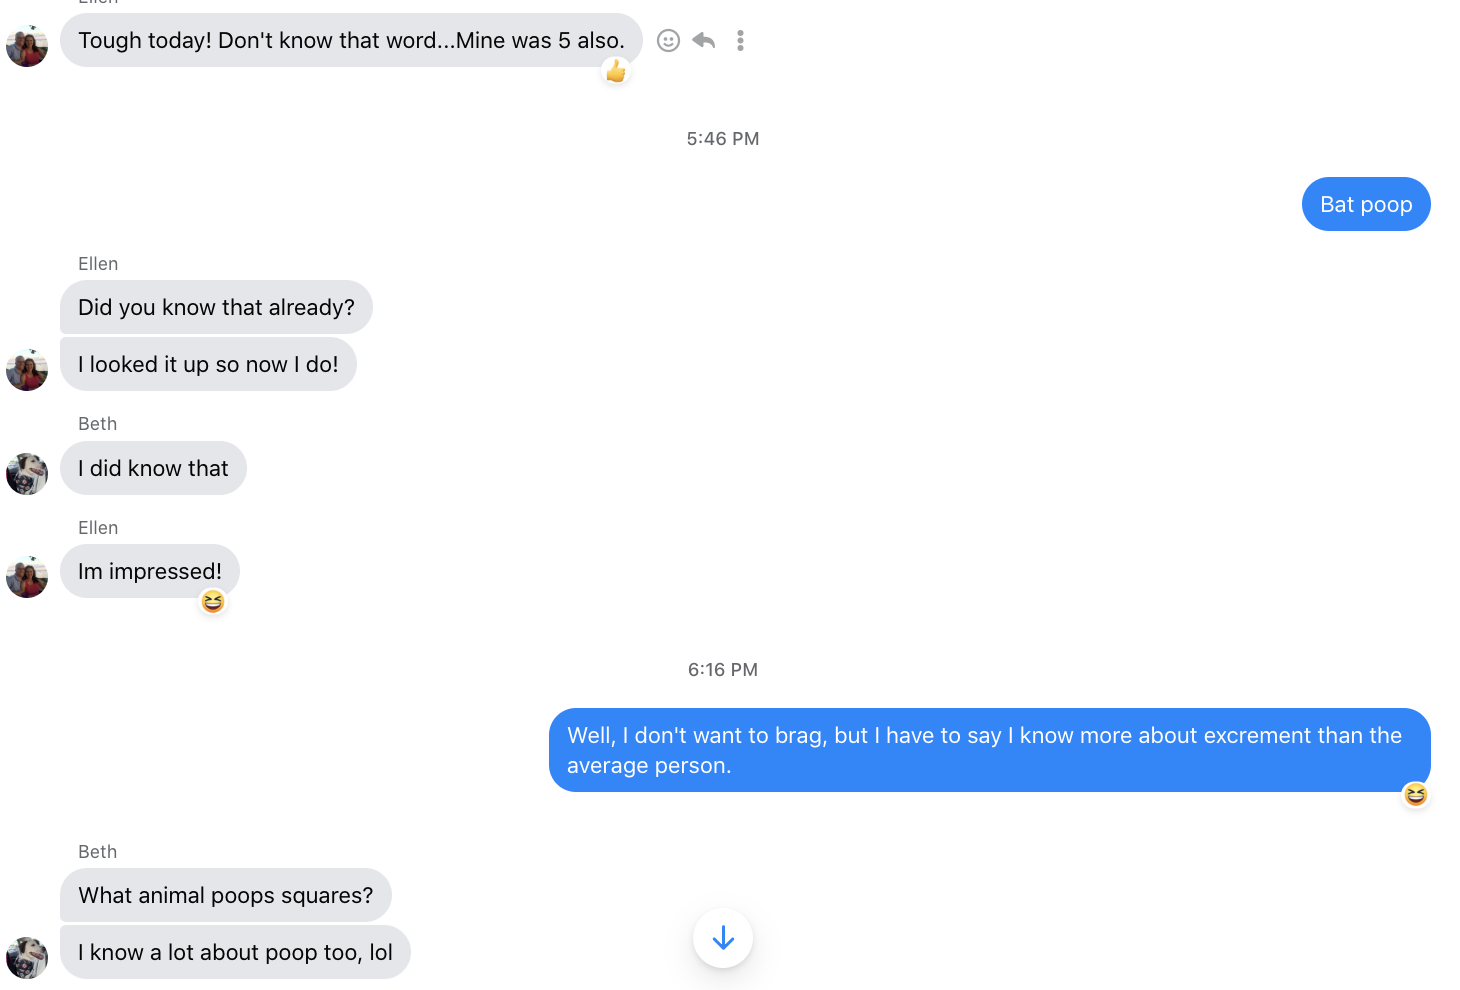Viewport: 1460px width, 990px height.
Task: Click Beth's avatar beside 'I did know that'
Action: pyautogui.click(x=27, y=474)
